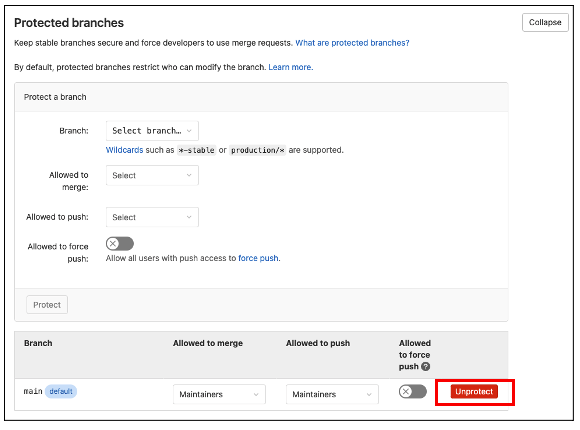
Task: Click the chevron on the Select branch dropdown
Action: [x=189, y=131]
